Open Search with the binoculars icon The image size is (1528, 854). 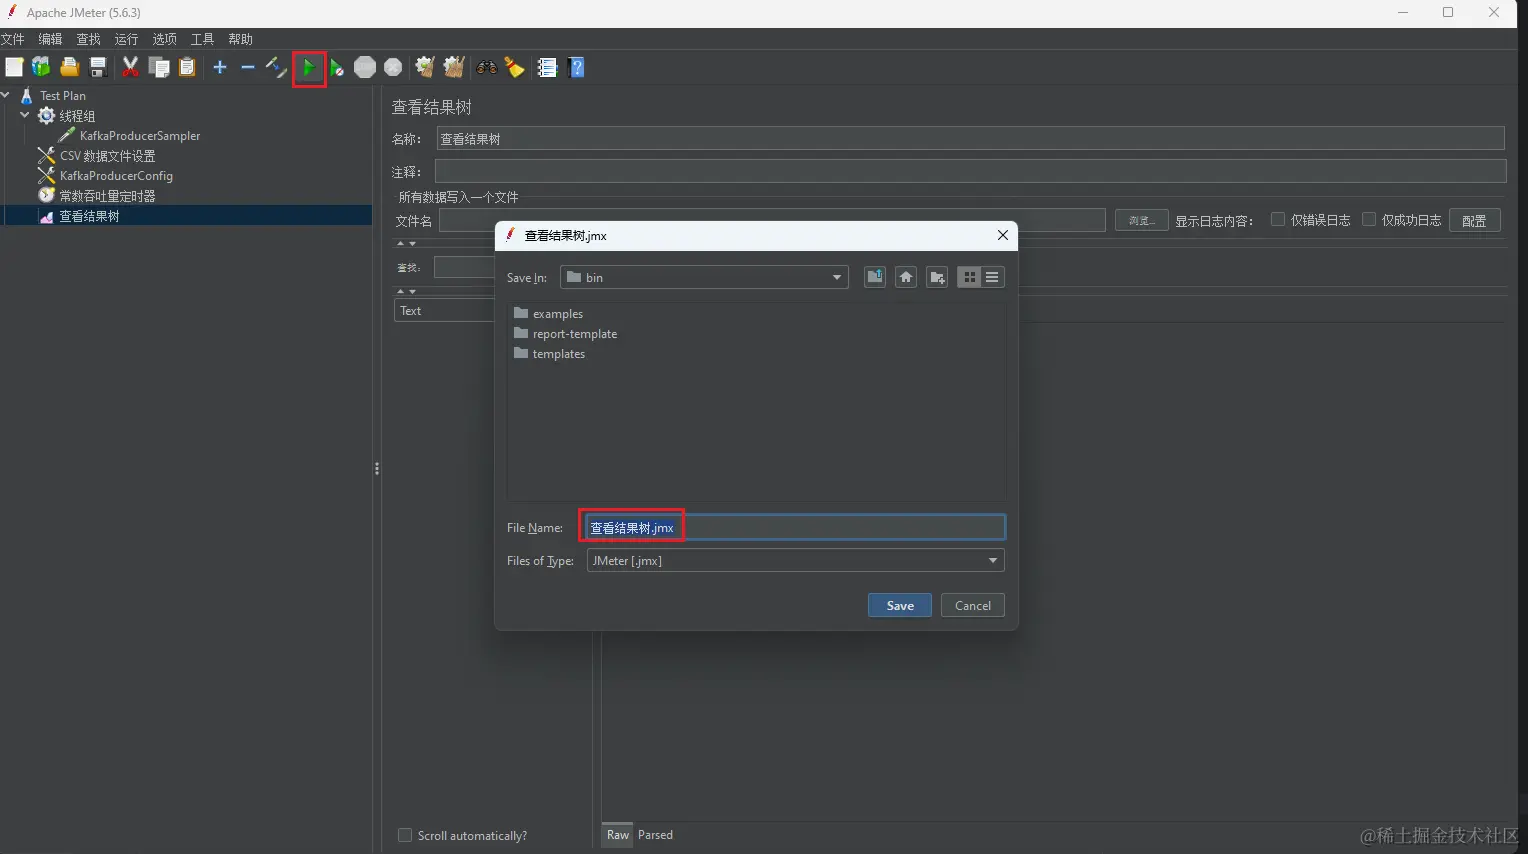click(487, 67)
